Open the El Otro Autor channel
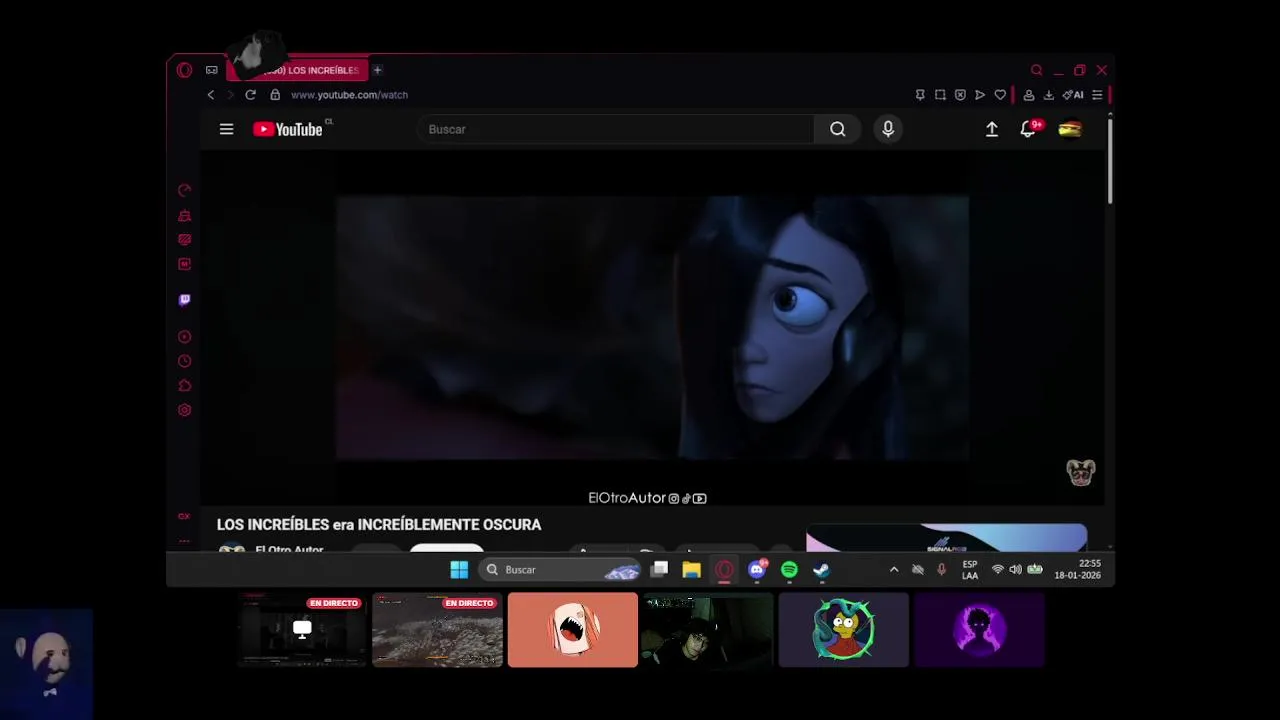The height and width of the screenshot is (720, 1280). (289, 550)
